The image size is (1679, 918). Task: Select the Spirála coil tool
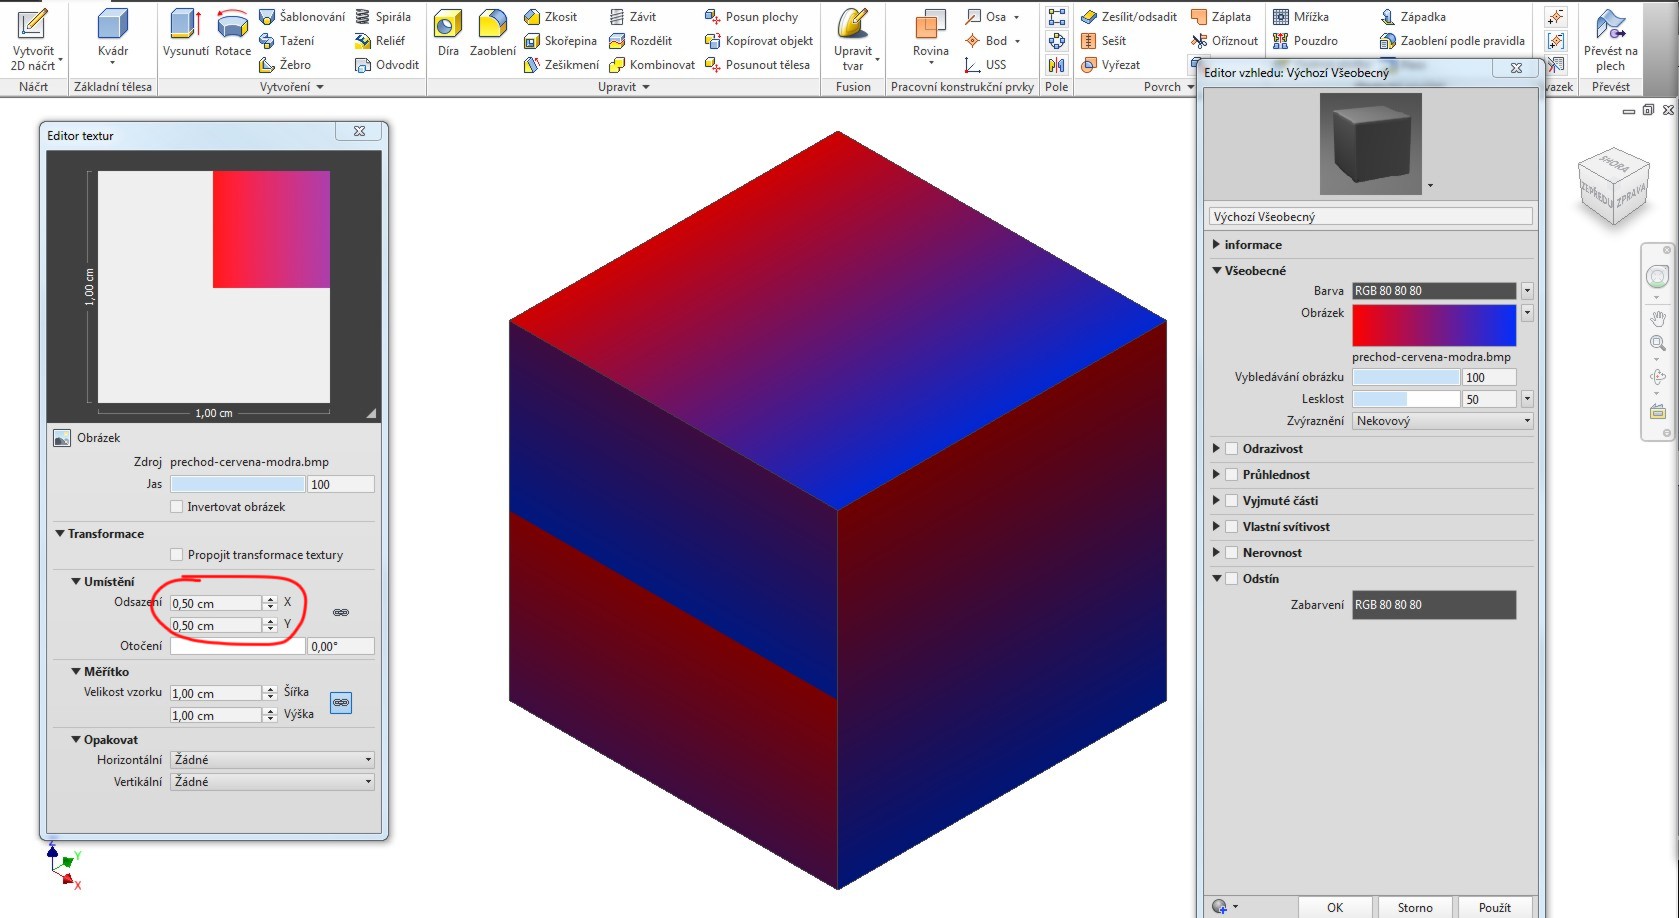pyautogui.click(x=383, y=17)
